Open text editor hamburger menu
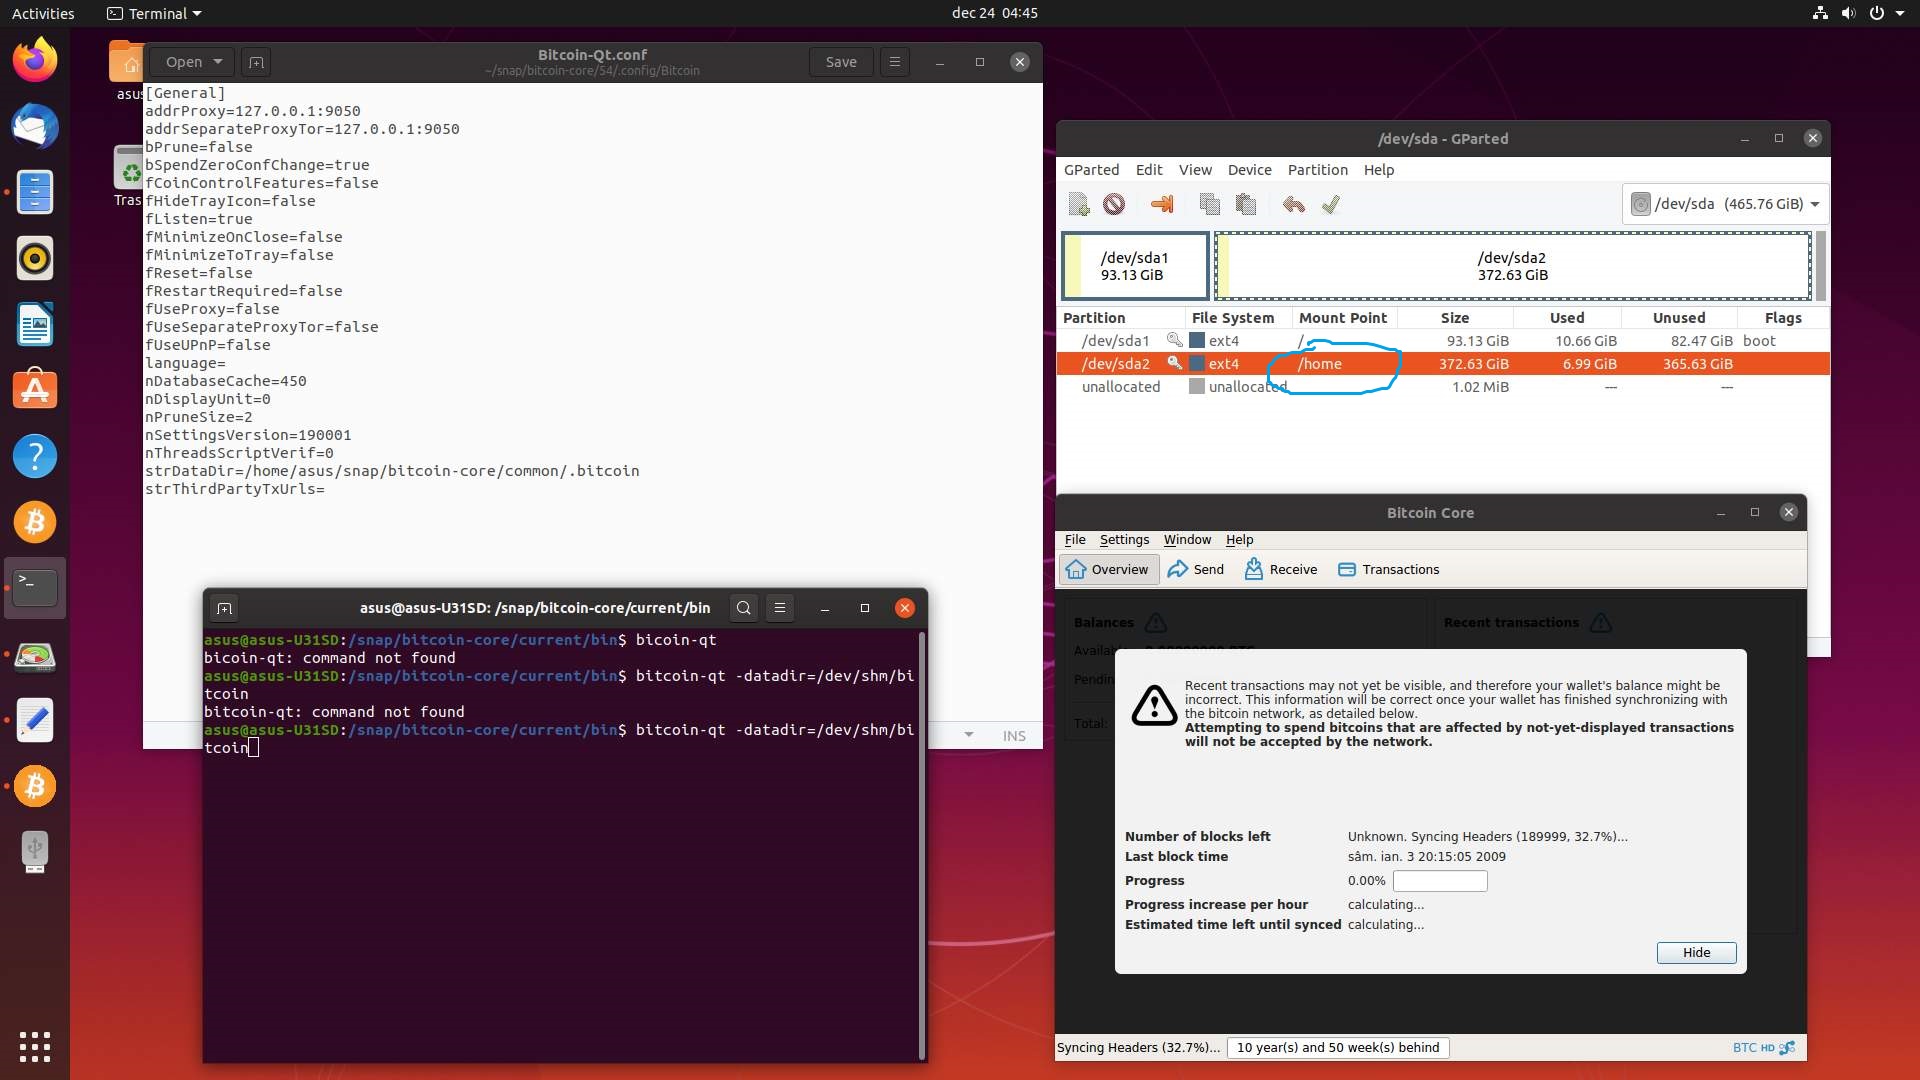The height and width of the screenshot is (1080, 1920). click(x=895, y=62)
